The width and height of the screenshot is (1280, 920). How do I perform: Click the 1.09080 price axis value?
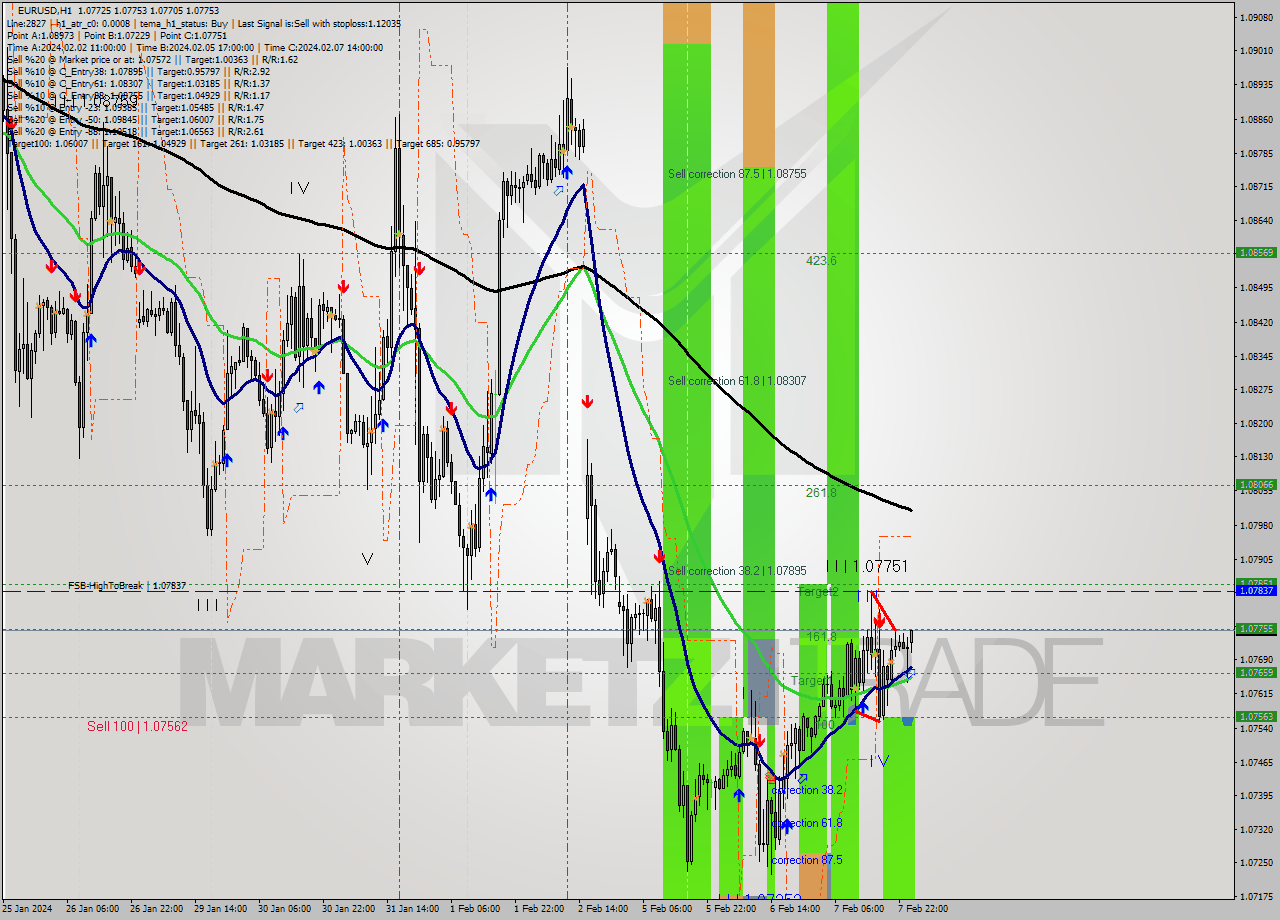[x=1256, y=17]
